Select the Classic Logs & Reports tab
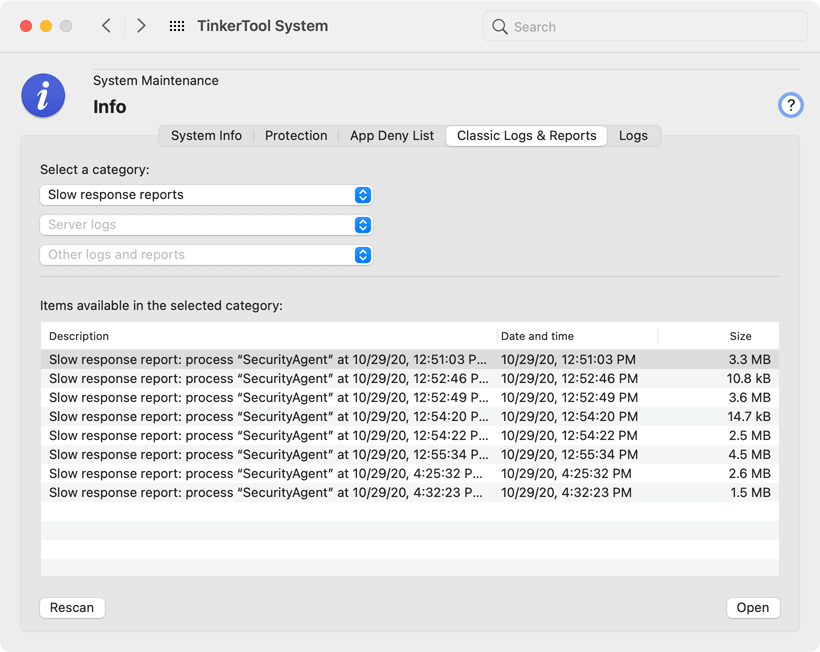 tap(526, 136)
